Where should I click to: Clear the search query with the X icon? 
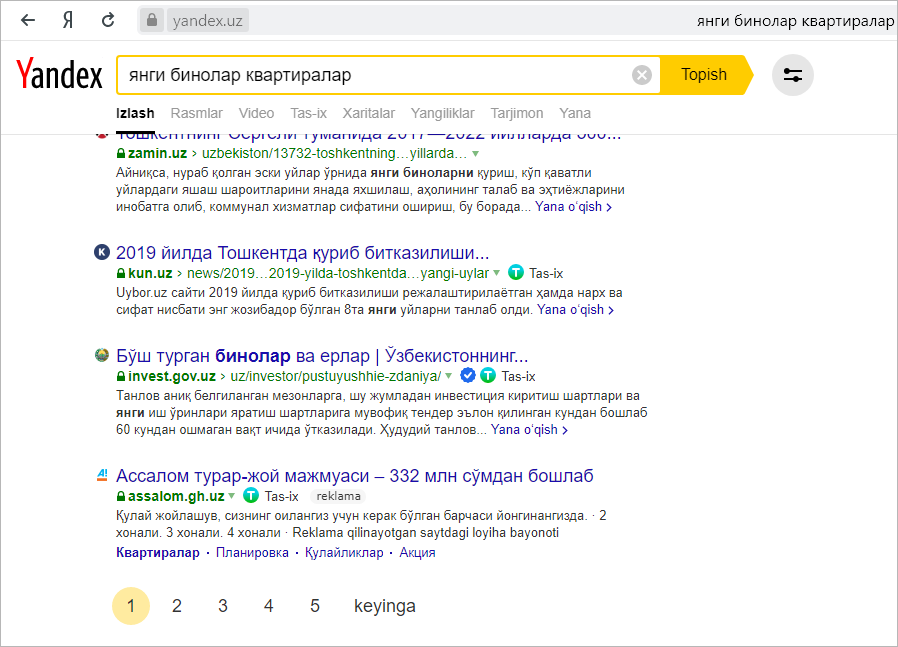coord(641,75)
